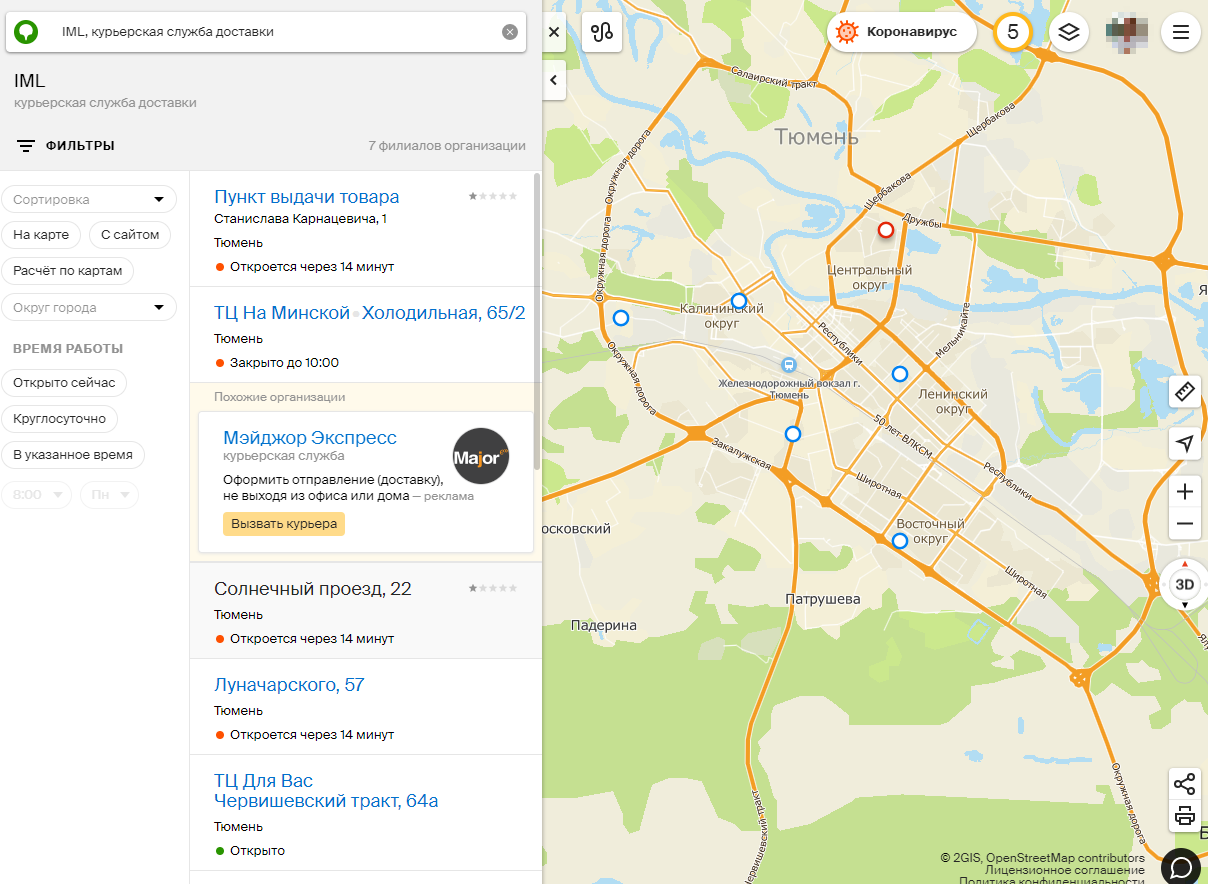This screenshot has height=884, width=1208.
Task: Click the green 2GIS logo in search box
Action: pyautogui.click(x=25, y=32)
